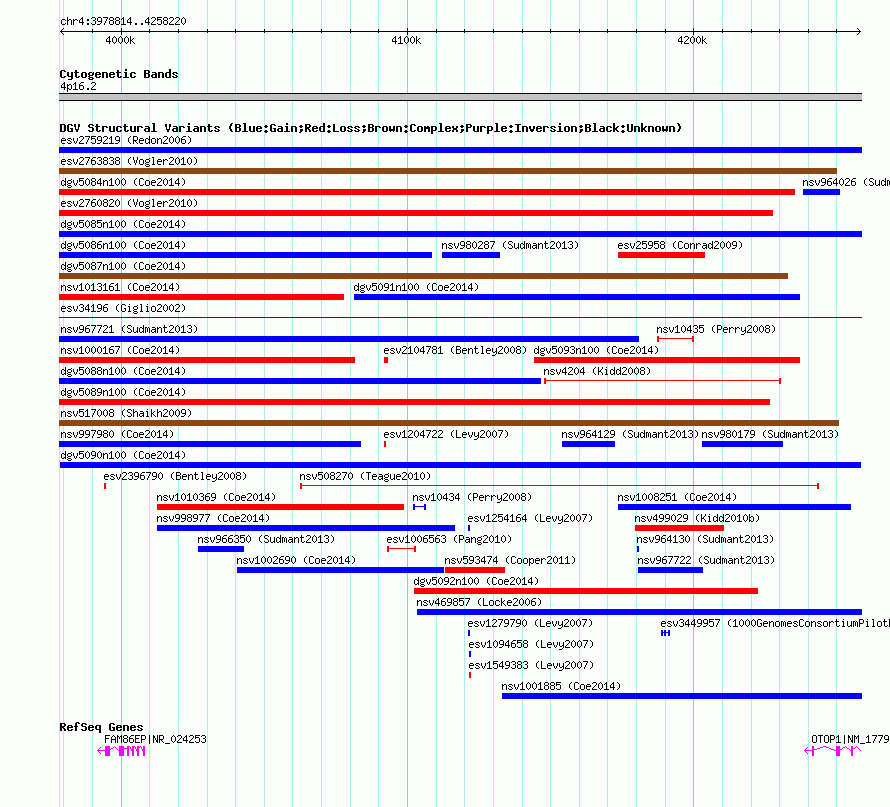Click nsv1010369 (Coe2014) label

pos(216,497)
